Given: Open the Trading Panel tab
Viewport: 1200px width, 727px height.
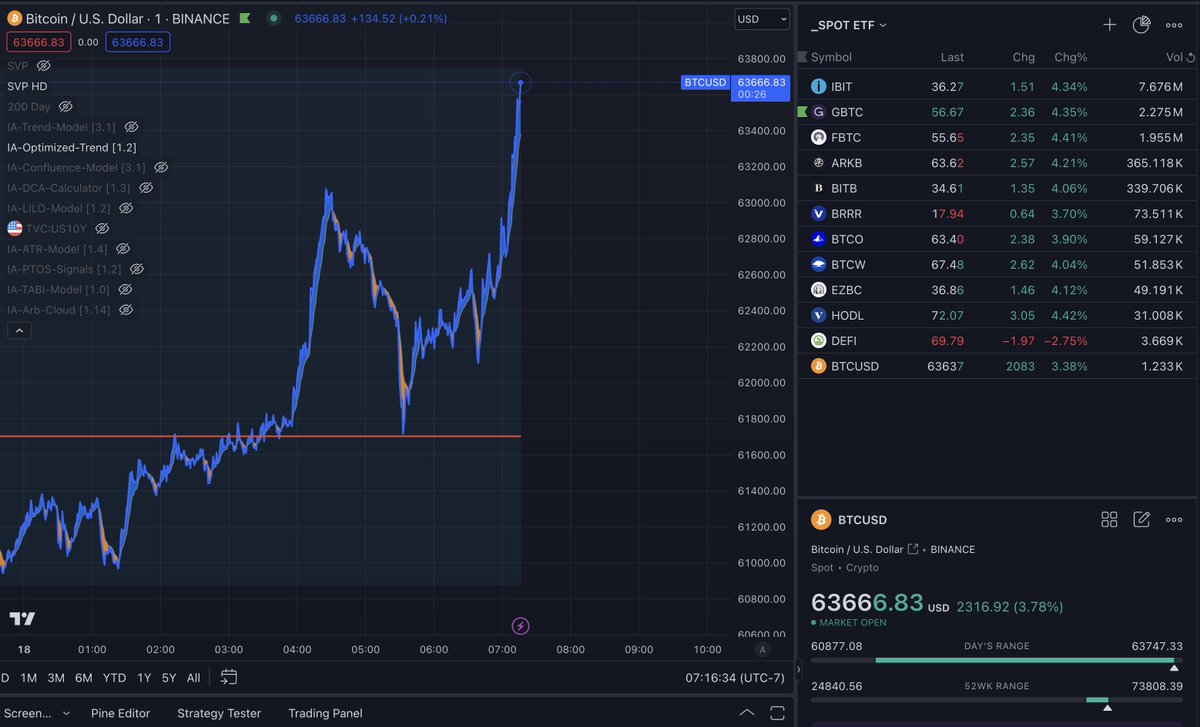Looking at the screenshot, I should (325, 713).
